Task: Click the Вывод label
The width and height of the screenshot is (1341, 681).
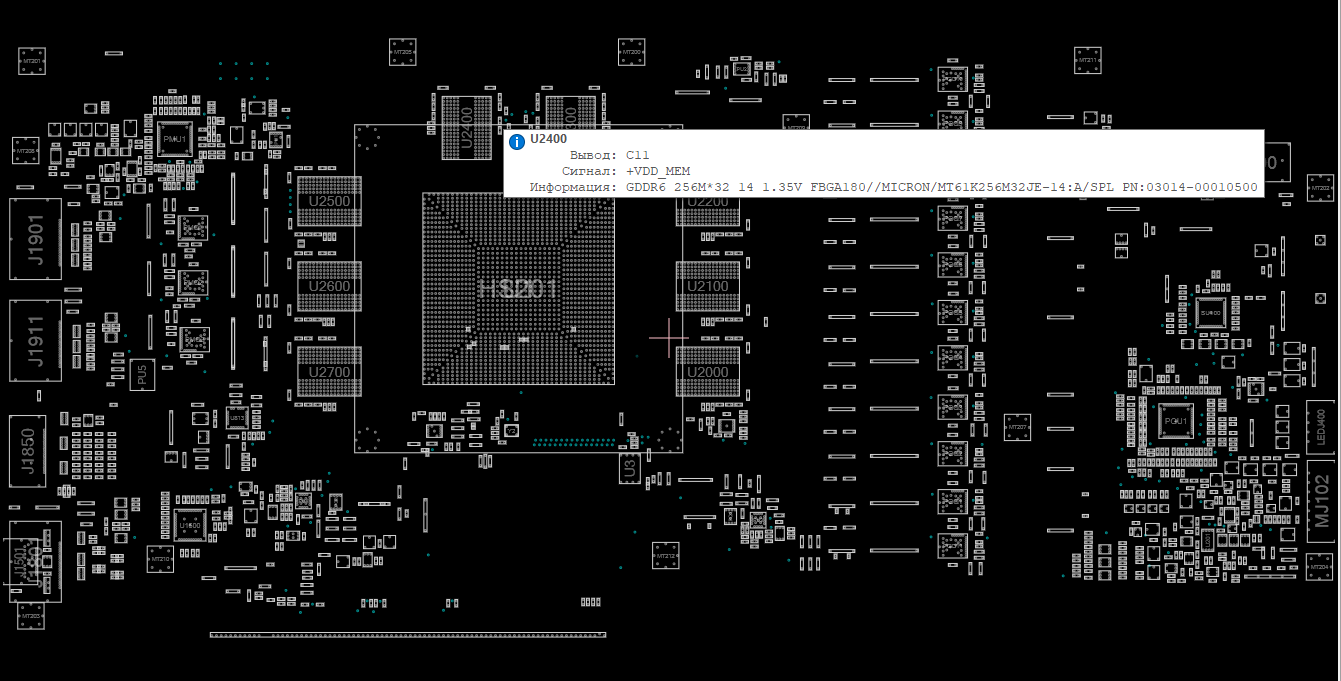Action: pyautogui.click(x=593, y=155)
